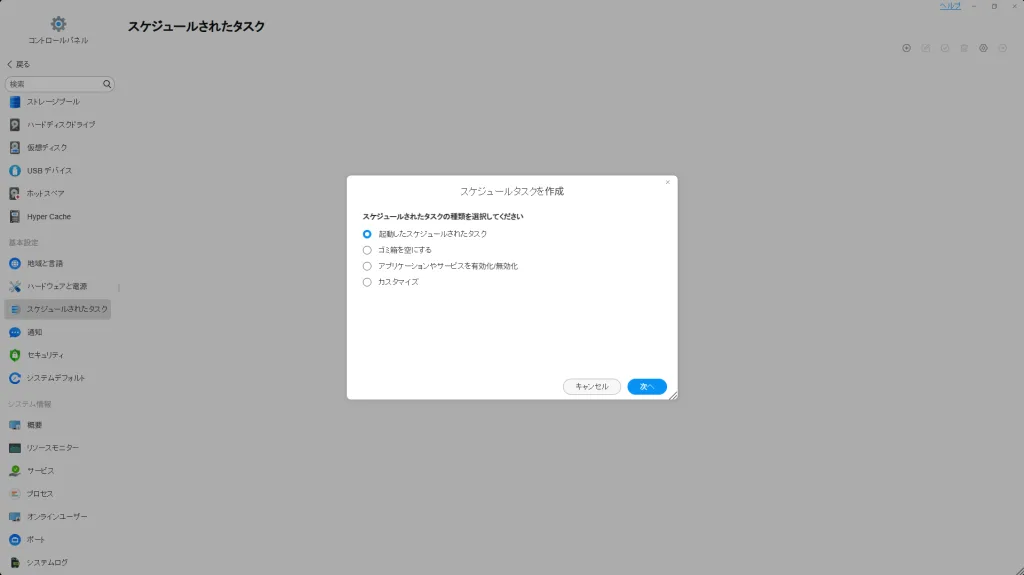Screen dimensions: 1024x575
Task: Close the スケジュールタスクを作成 dialog
Action: point(667,182)
